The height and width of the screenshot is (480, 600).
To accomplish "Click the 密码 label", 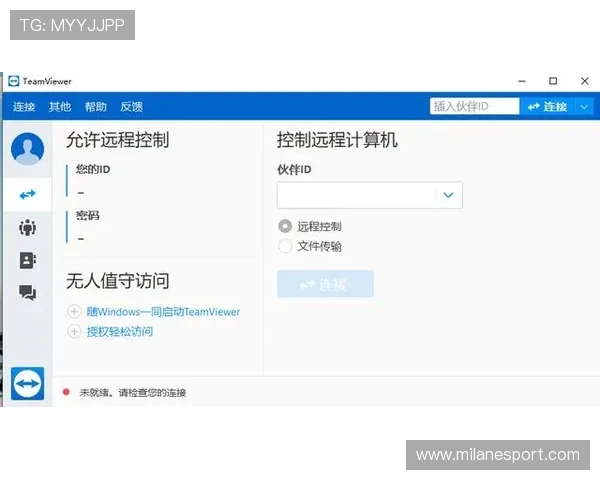I will pyautogui.click(x=88, y=216).
